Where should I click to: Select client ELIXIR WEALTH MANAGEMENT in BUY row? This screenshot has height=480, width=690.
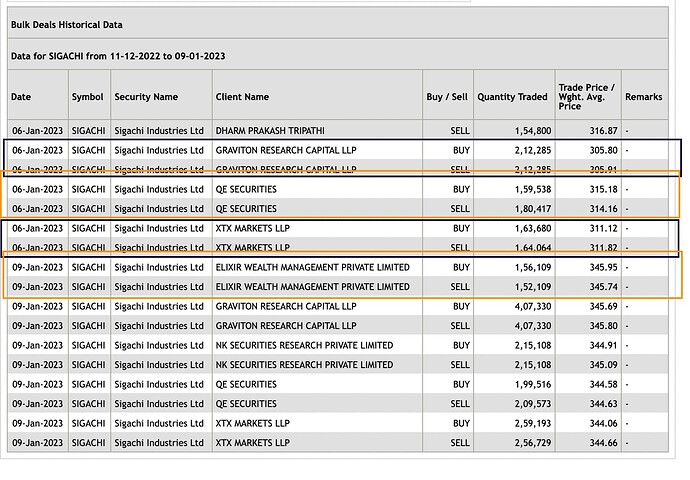coord(312,267)
